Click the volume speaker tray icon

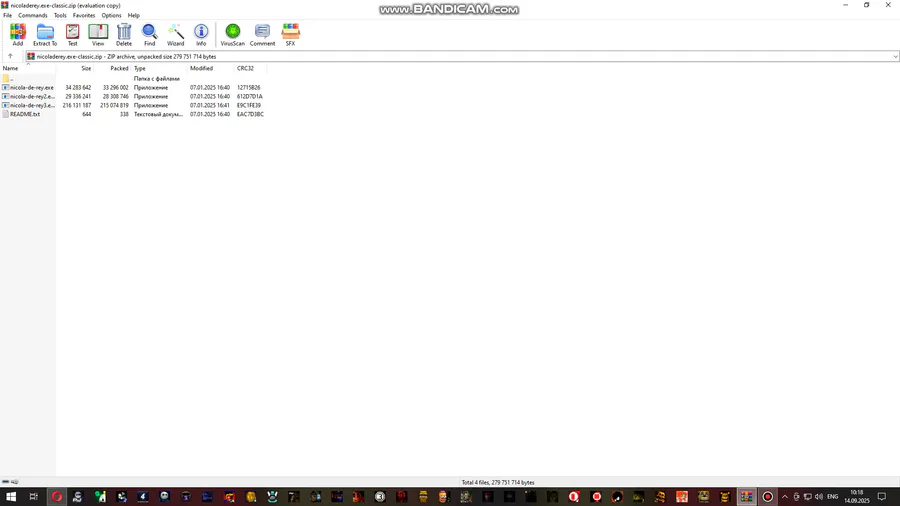[x=818, y=497]
